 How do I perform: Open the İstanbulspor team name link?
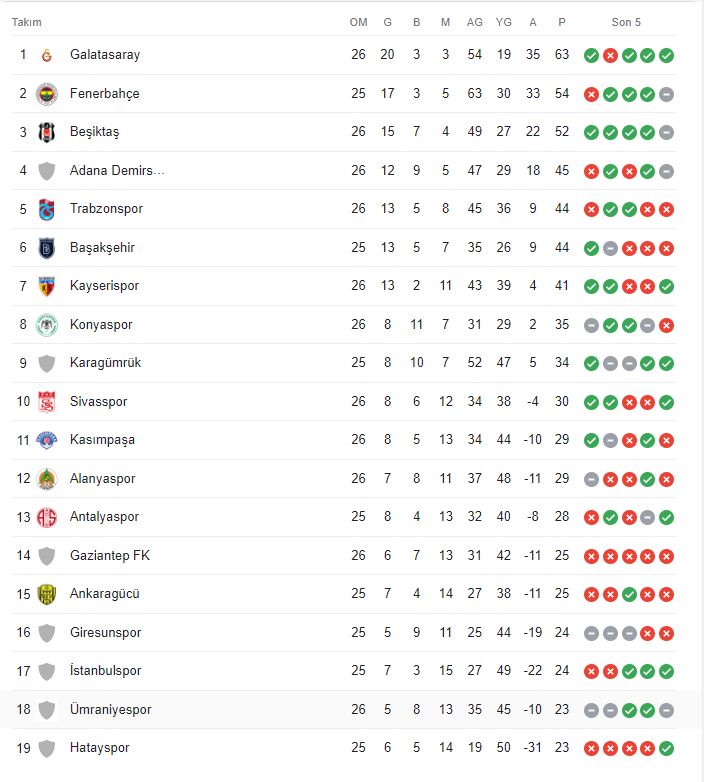click(x=105, y=671)
